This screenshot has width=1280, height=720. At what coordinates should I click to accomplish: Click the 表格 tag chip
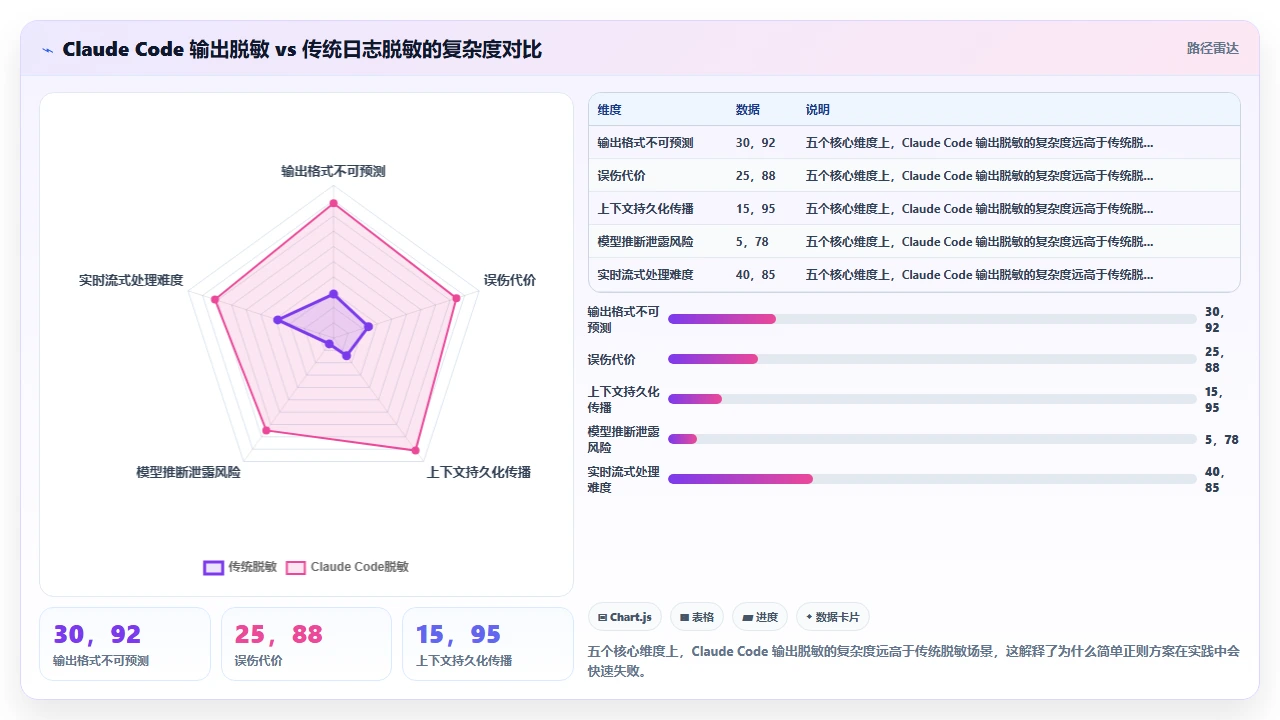pos(697,617)
